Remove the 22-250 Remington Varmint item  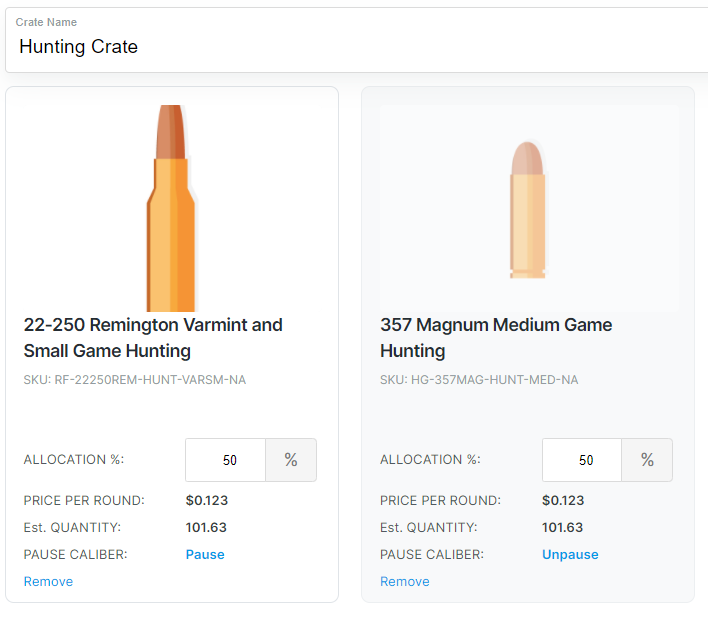[48, 581]
